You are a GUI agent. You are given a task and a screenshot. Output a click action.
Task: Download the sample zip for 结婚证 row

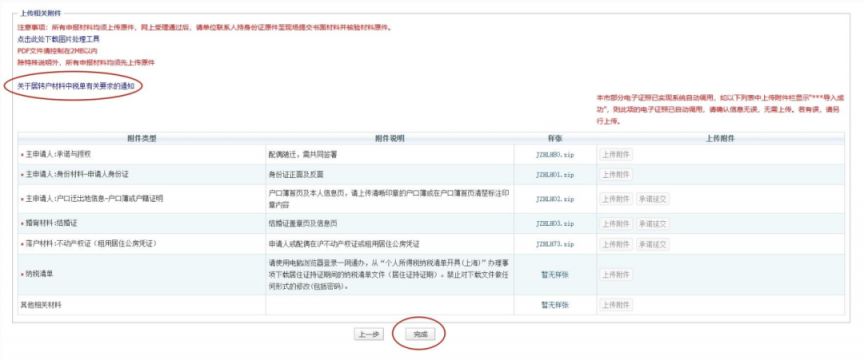click(x=555, y=224)
